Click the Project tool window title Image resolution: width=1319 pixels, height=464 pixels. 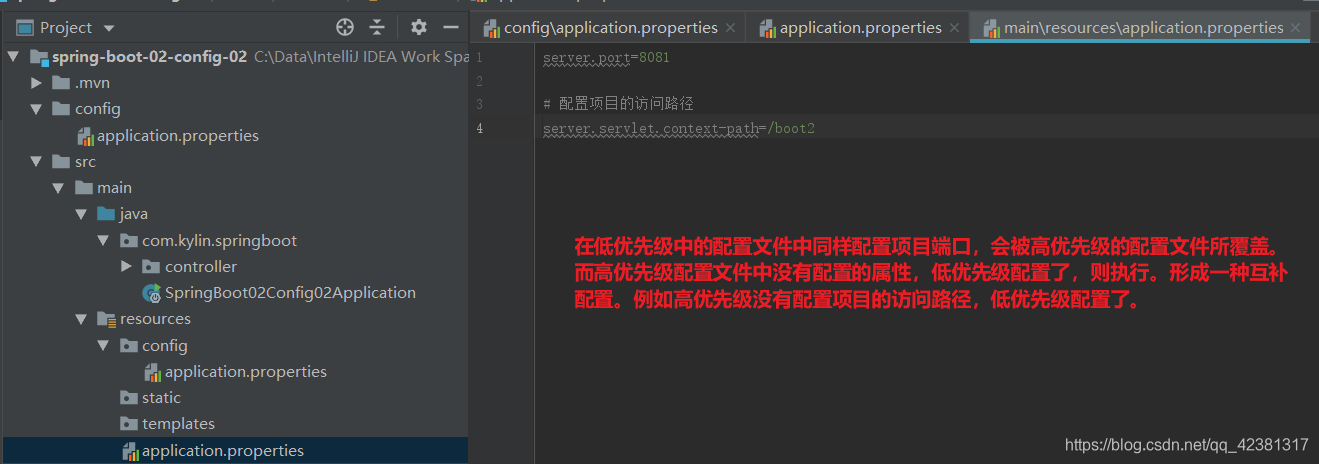tap(67, 28)
